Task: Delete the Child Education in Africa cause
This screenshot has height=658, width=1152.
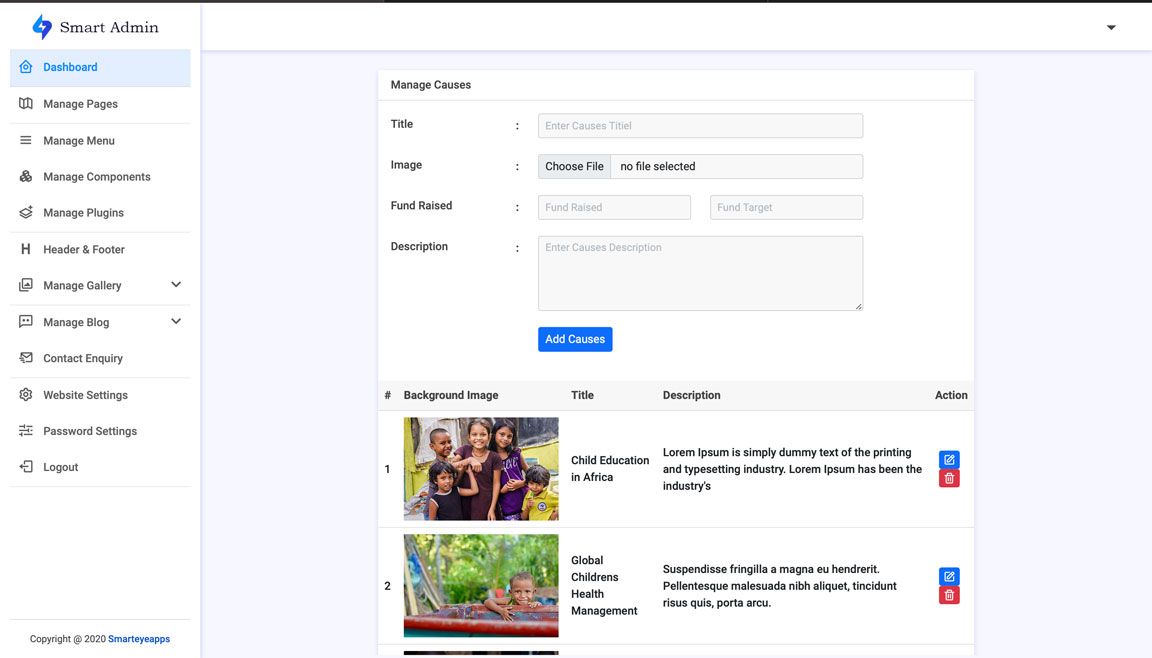Action: [949, 478]
